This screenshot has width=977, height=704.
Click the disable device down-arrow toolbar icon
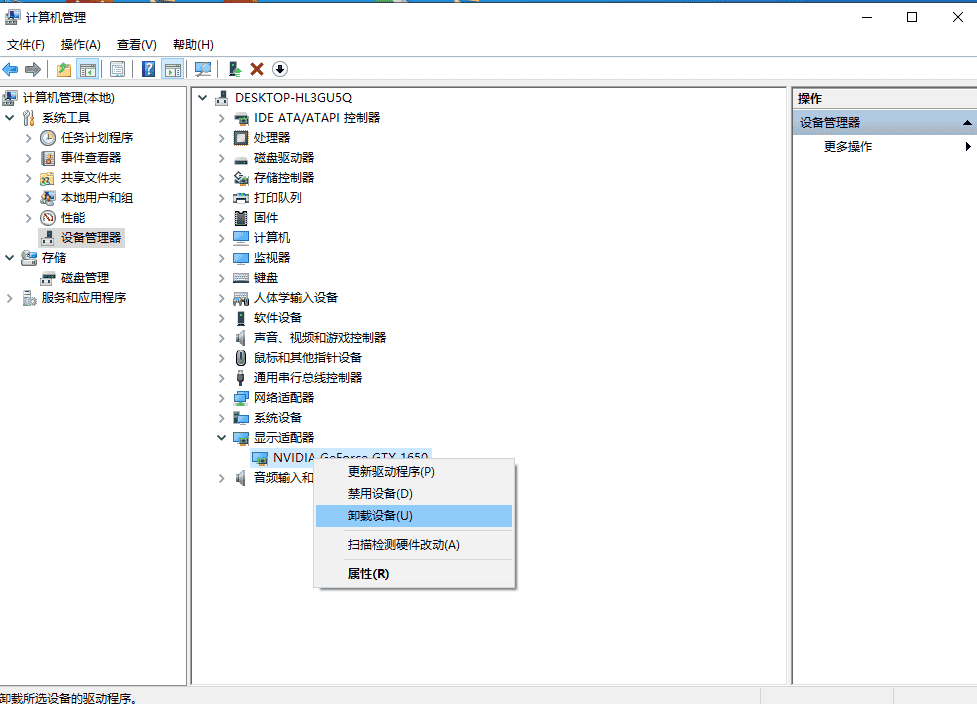[x=280, y=69]
